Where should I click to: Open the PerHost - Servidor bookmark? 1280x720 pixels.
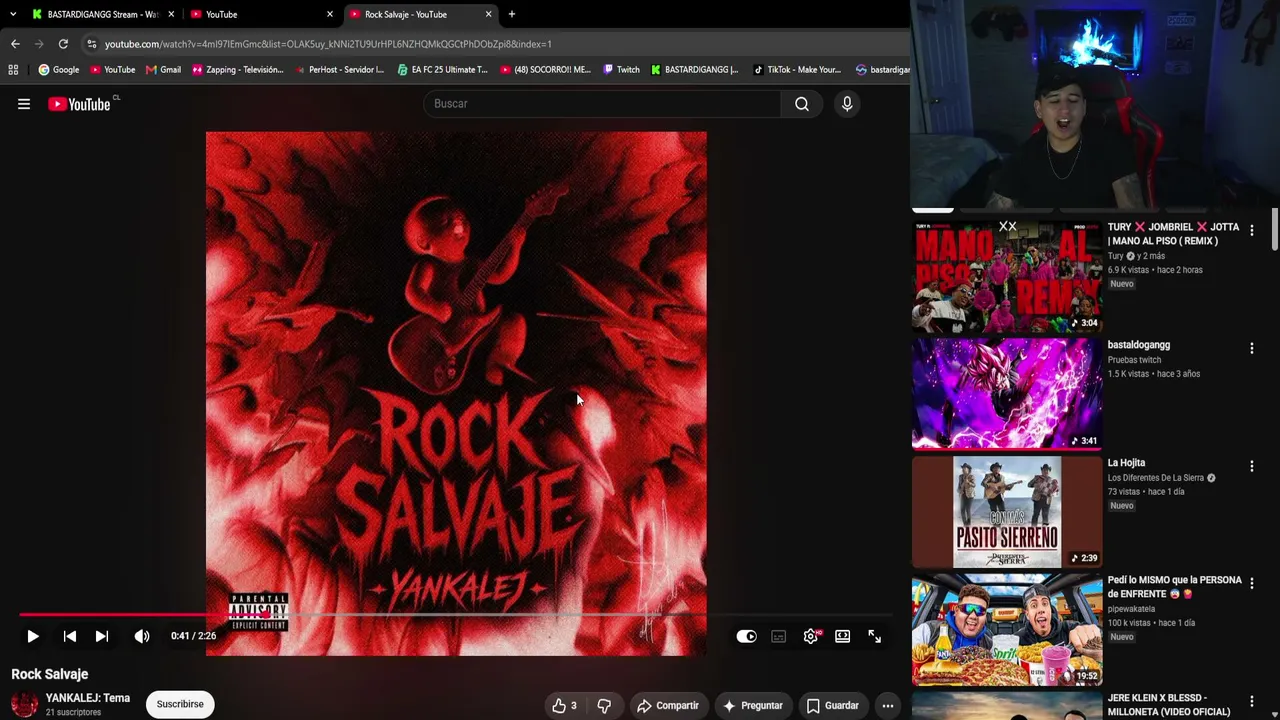pos(339,70)
